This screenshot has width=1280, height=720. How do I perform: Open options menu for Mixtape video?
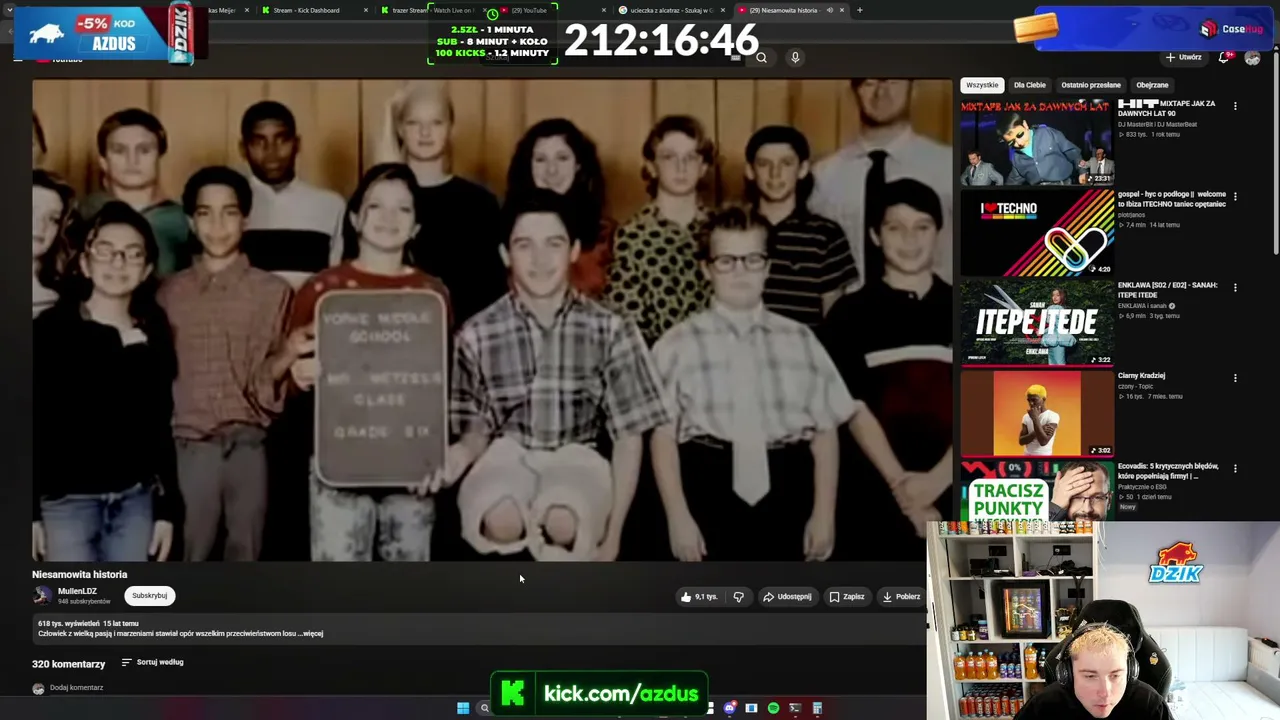click(1235, 105)
